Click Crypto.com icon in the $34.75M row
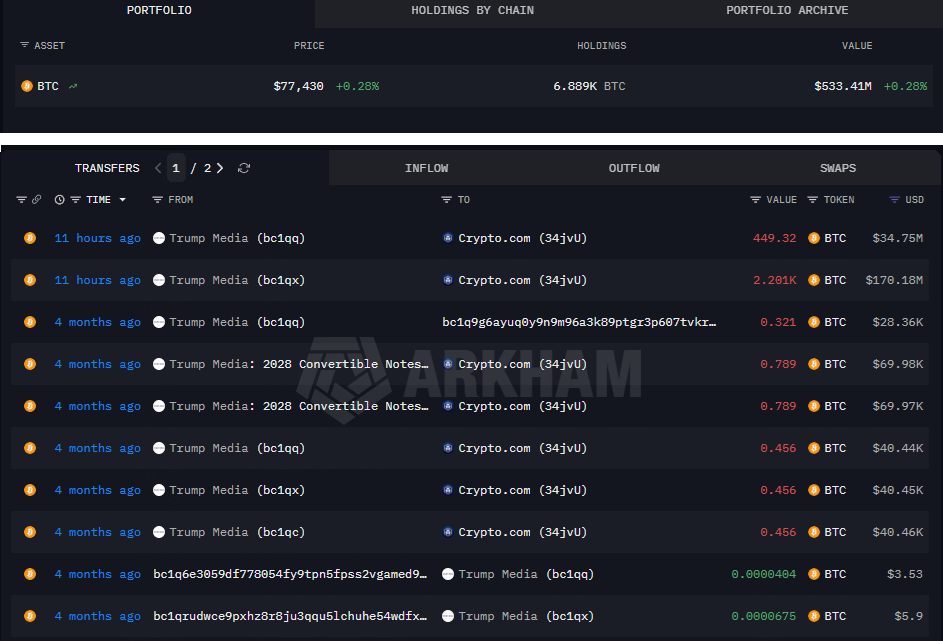This screenshot has height=641, width=943. [x=447, y=238]
